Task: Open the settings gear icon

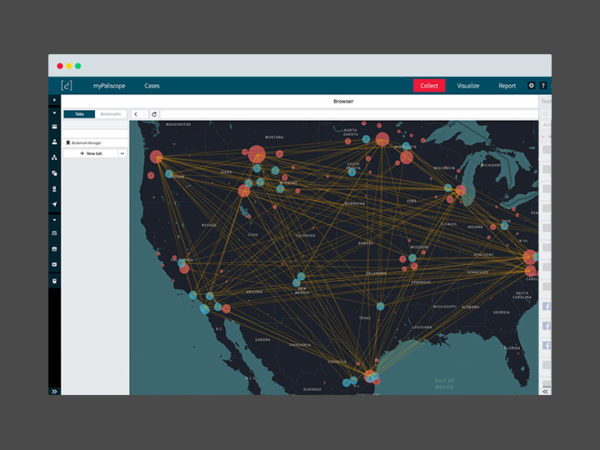Action: [531, 86]
